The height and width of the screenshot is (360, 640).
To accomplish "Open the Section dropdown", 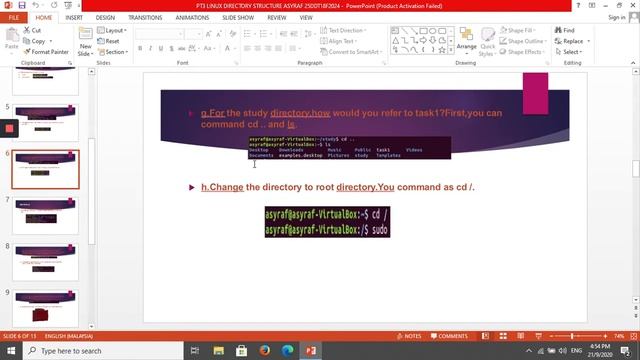I will click(113, 52).
